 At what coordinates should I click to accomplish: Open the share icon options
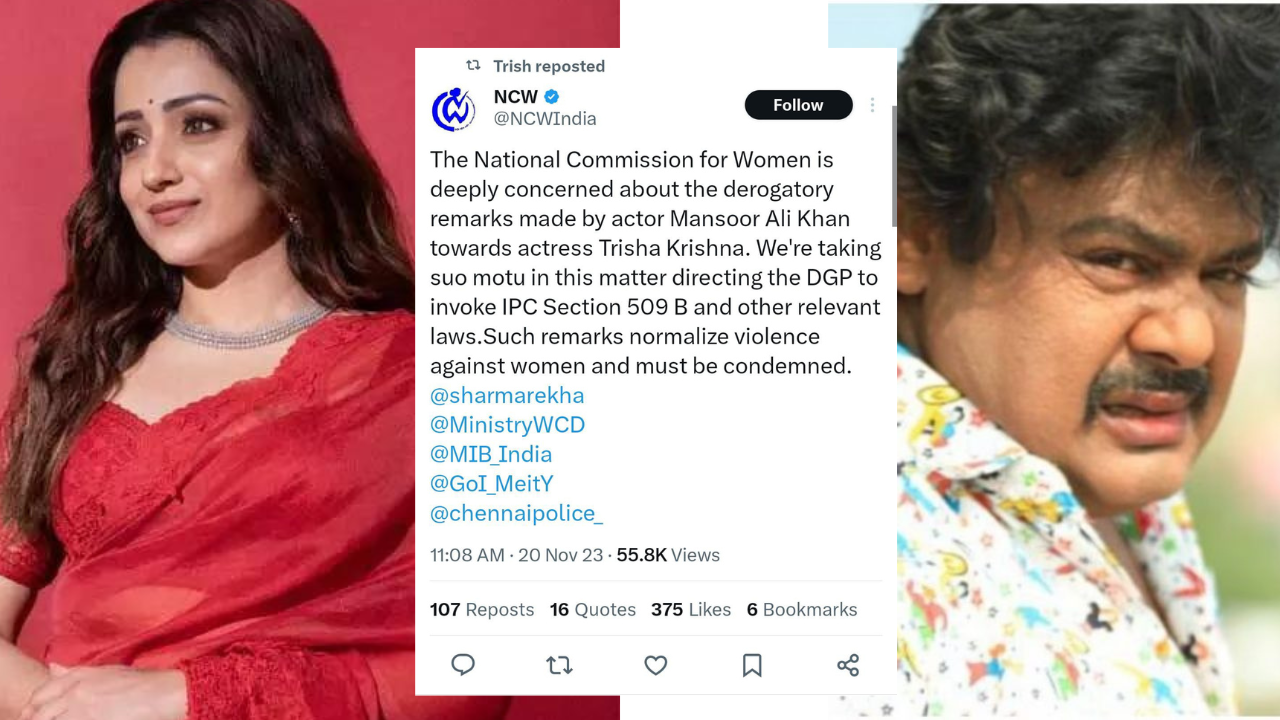(848, 665)
